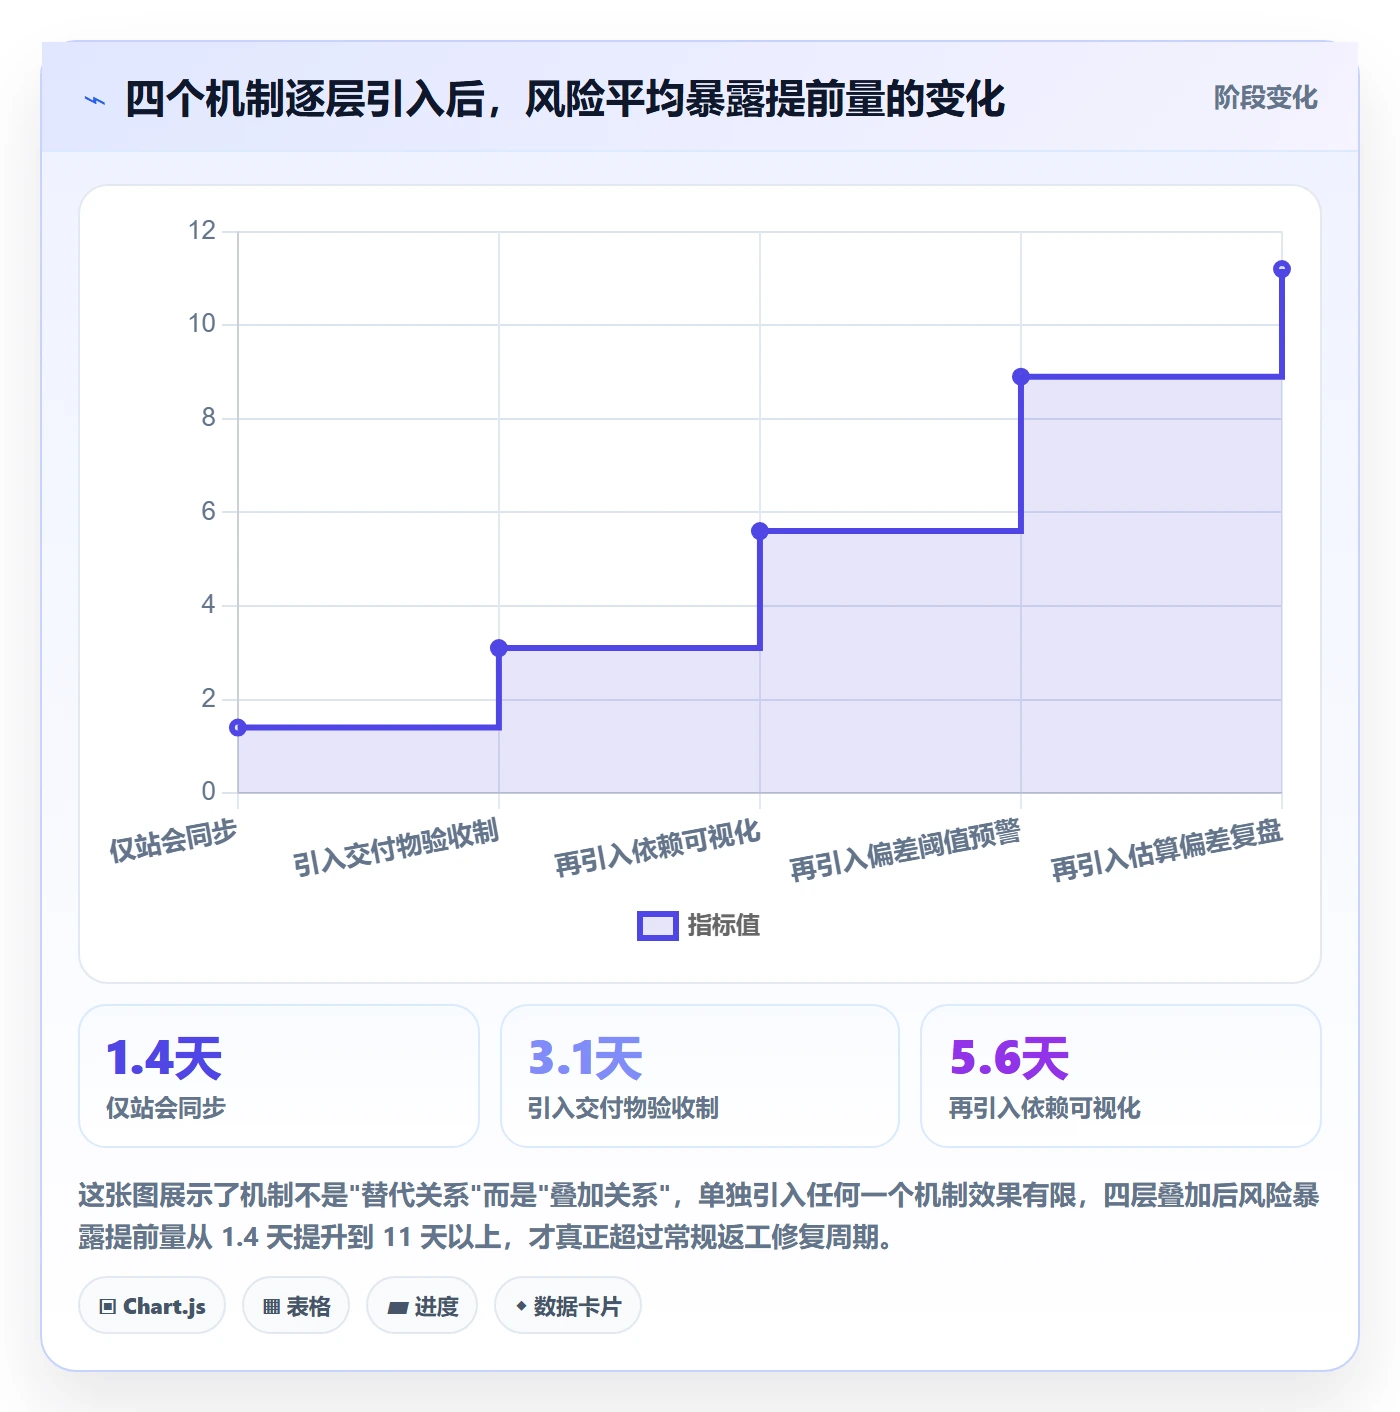1400x1412 pixels.
Task: Select the 进度 tag
Action: 422,1306
